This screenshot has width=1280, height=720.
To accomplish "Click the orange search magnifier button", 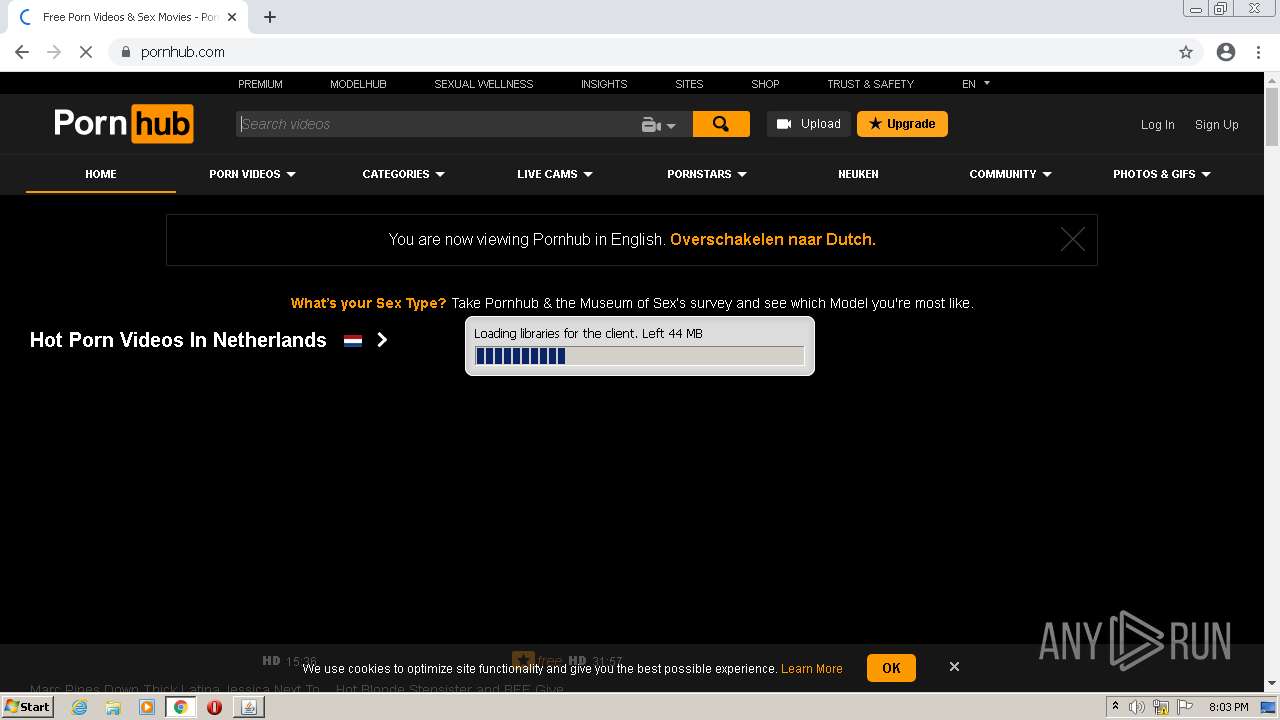I will click(721, 124).
